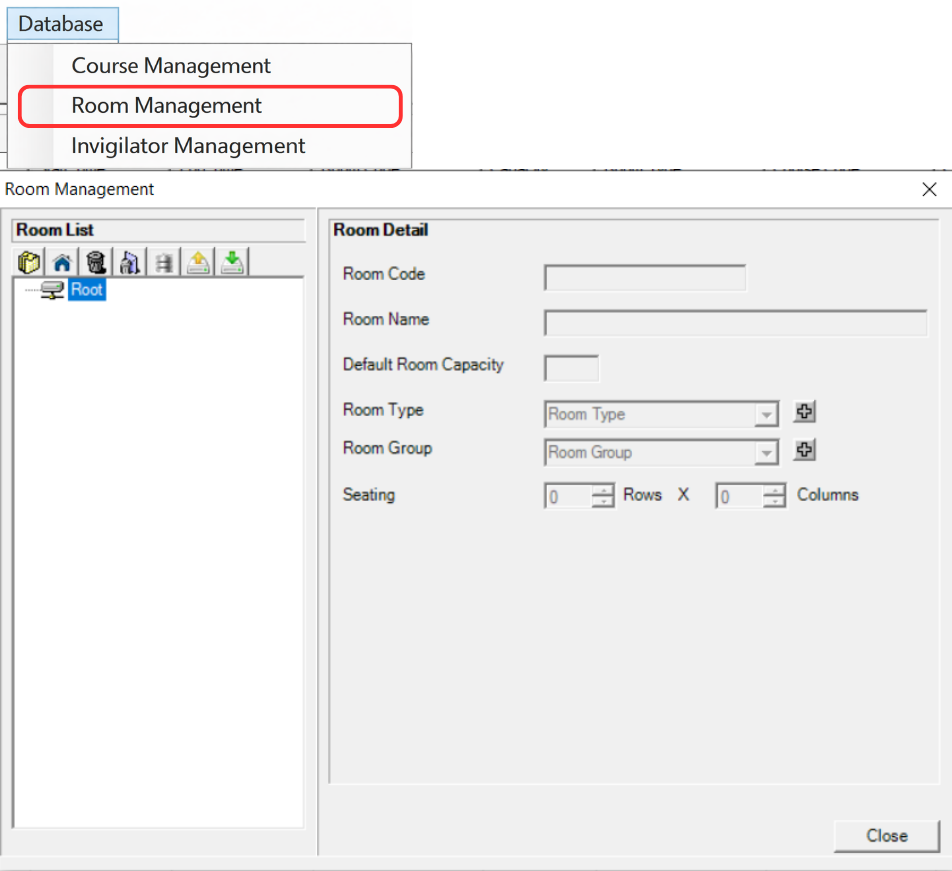Click the plus icon next to Room Group

click(x=804, y=450)
